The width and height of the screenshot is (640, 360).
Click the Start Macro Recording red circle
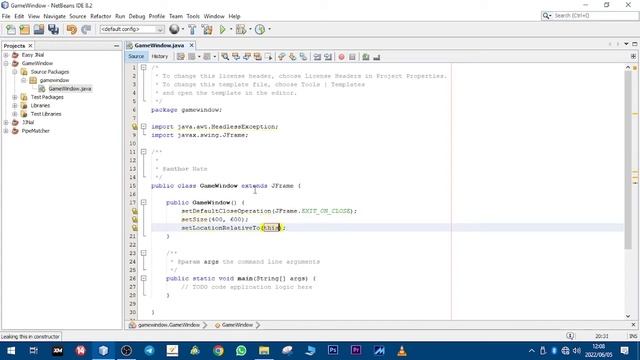tap(342, 57)
